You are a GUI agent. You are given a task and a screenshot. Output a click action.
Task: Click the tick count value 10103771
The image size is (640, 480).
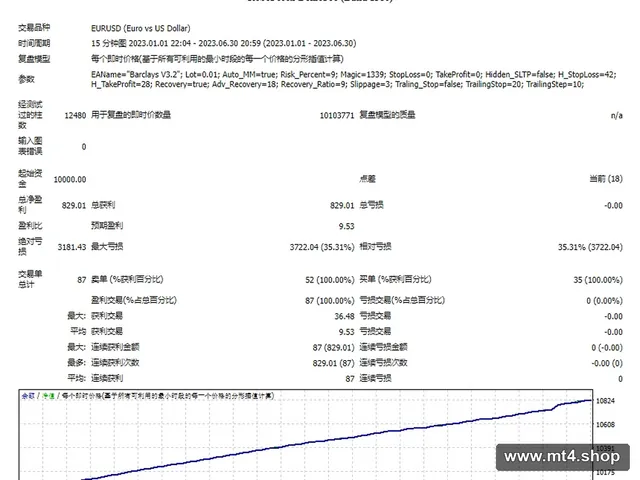coord(337,116)
